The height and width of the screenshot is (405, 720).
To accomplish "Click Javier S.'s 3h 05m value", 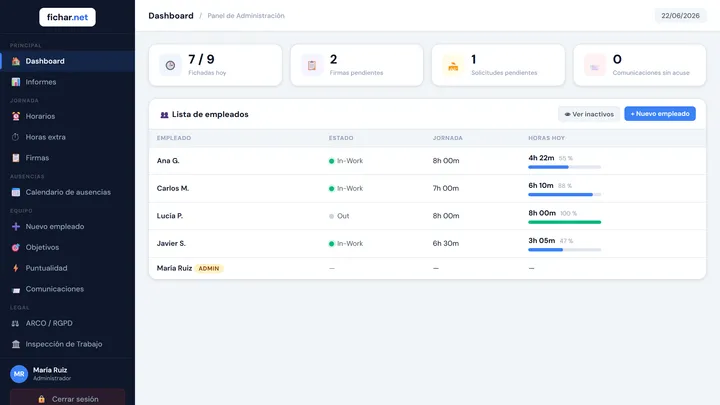I will pos(542,241).
